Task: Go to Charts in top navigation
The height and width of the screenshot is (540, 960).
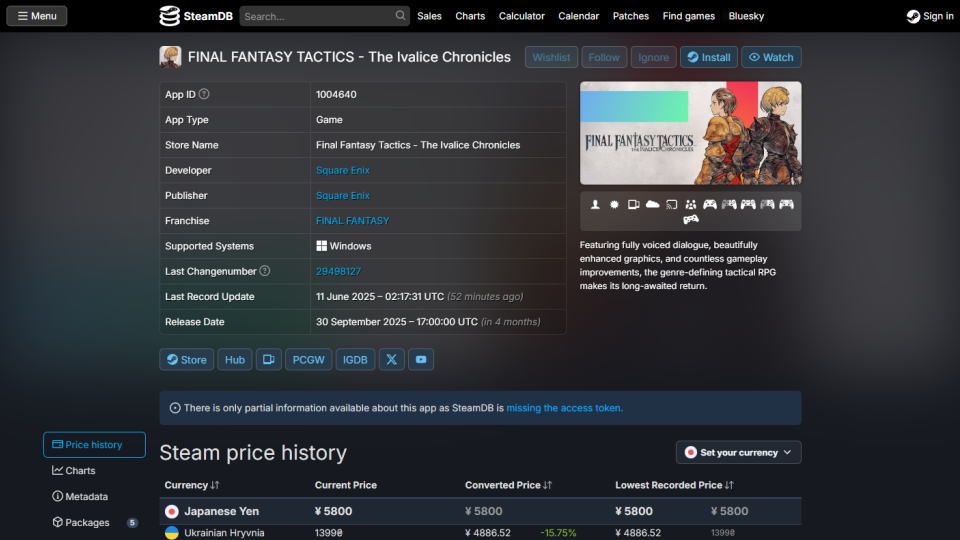Action: click(x=470, y=16)
